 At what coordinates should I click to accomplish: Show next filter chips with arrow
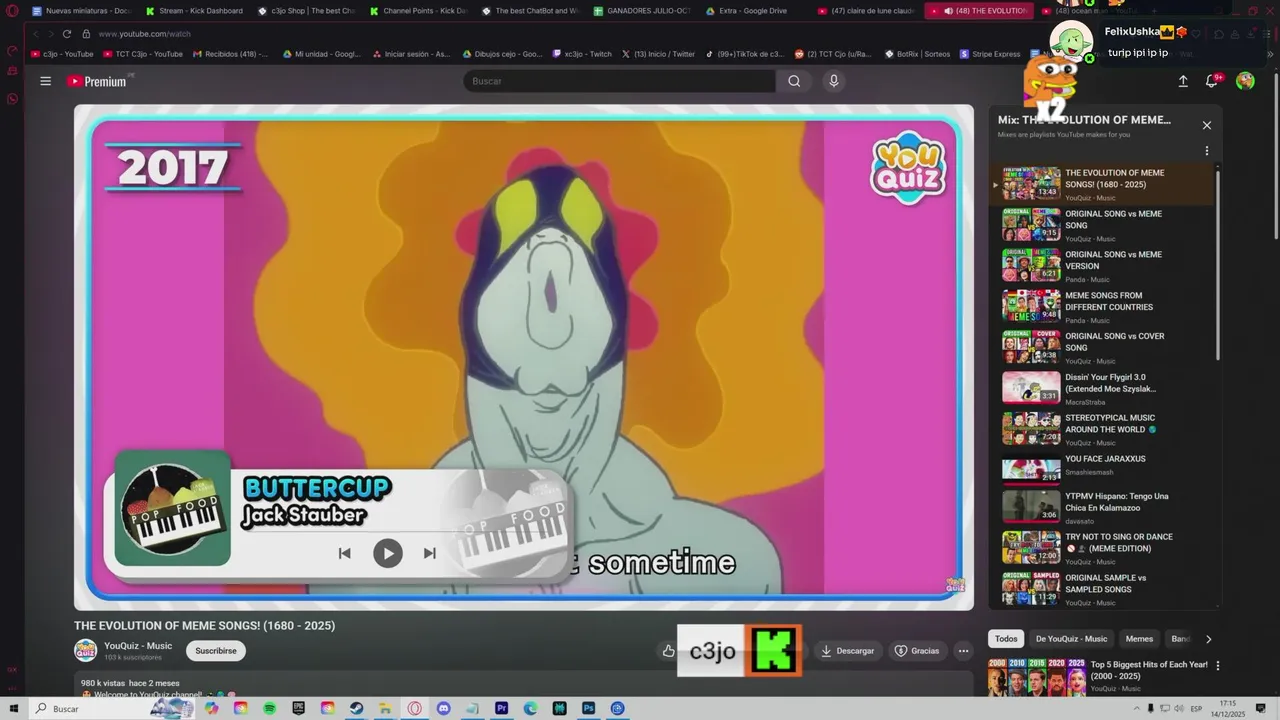click(1208, 639)
